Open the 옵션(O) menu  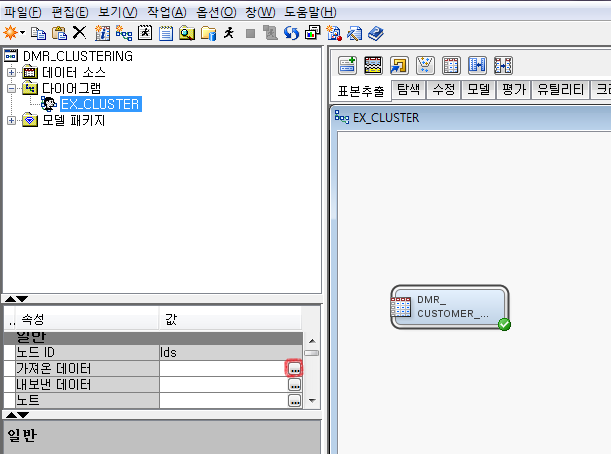tap(216, 12)
